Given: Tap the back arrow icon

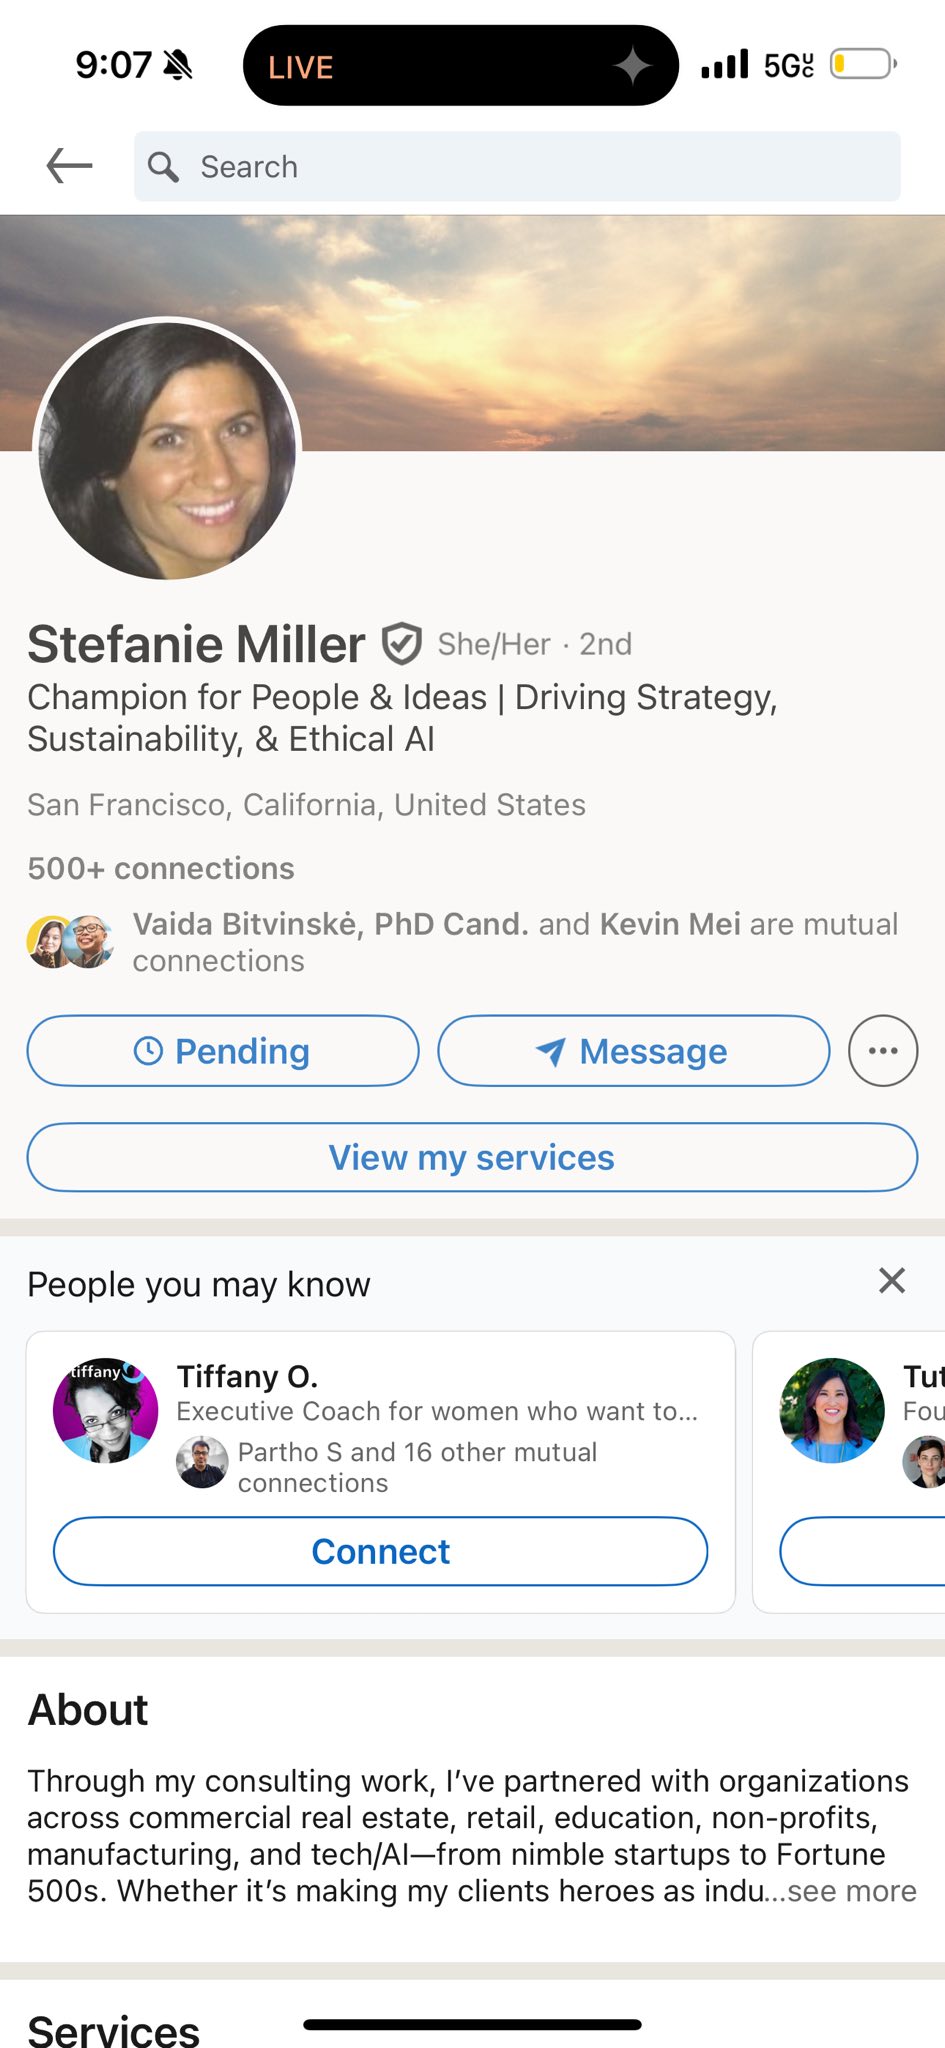Looking at the screenshot, I should tap(70, 166).
